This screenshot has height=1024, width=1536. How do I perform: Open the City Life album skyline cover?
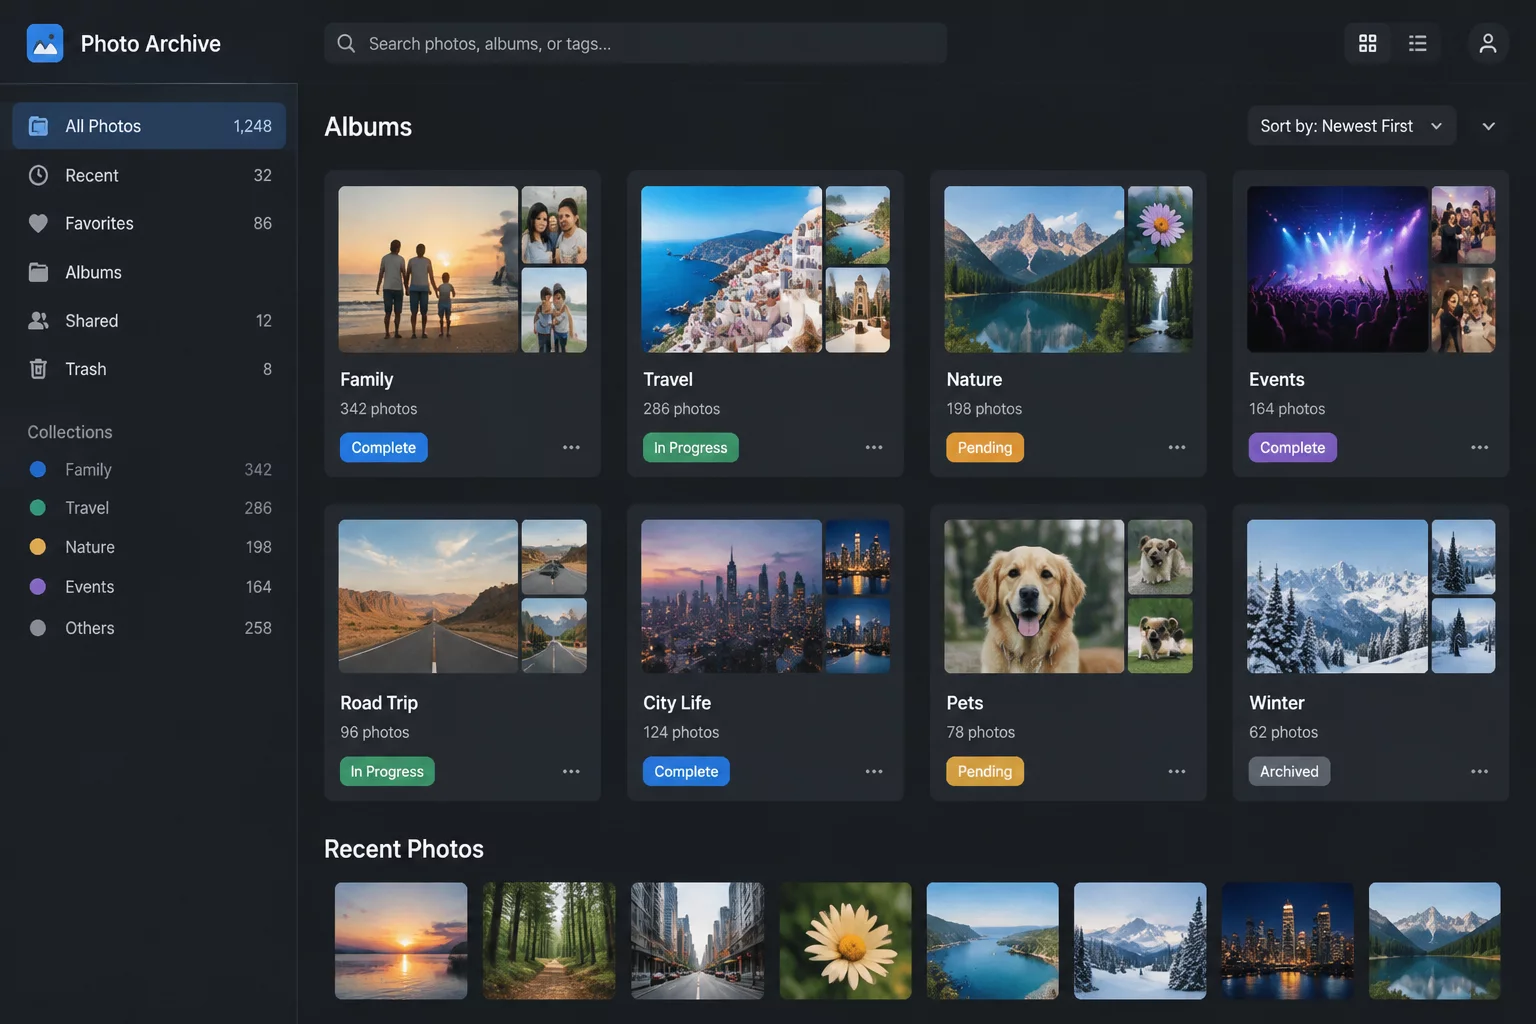[731, 596]
